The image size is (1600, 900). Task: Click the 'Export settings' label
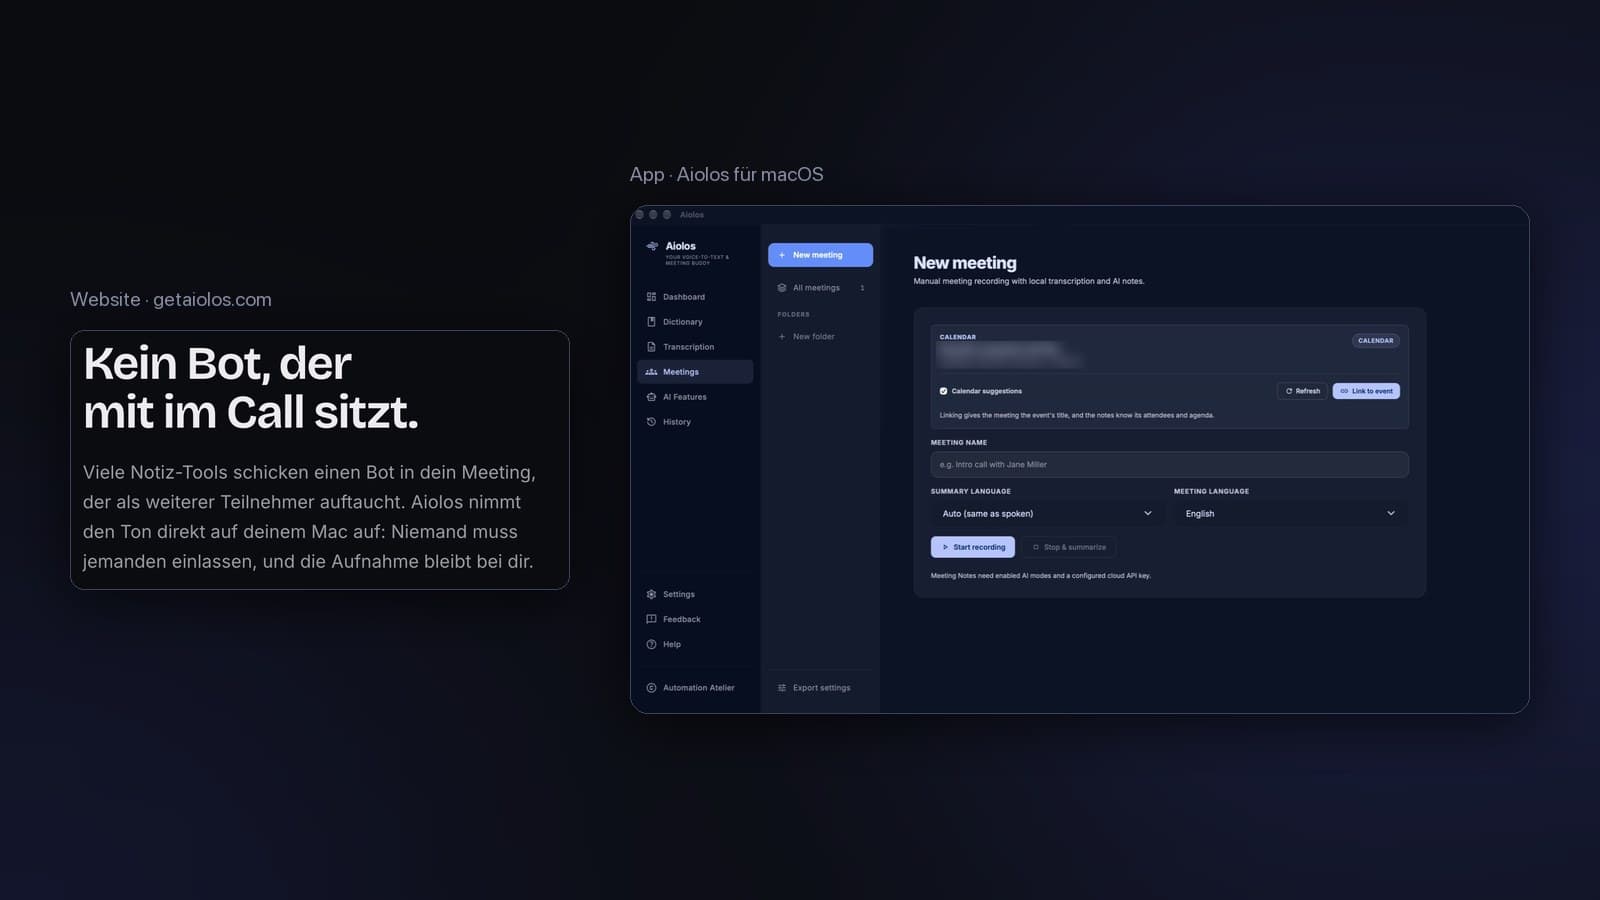tap(821, 688)
